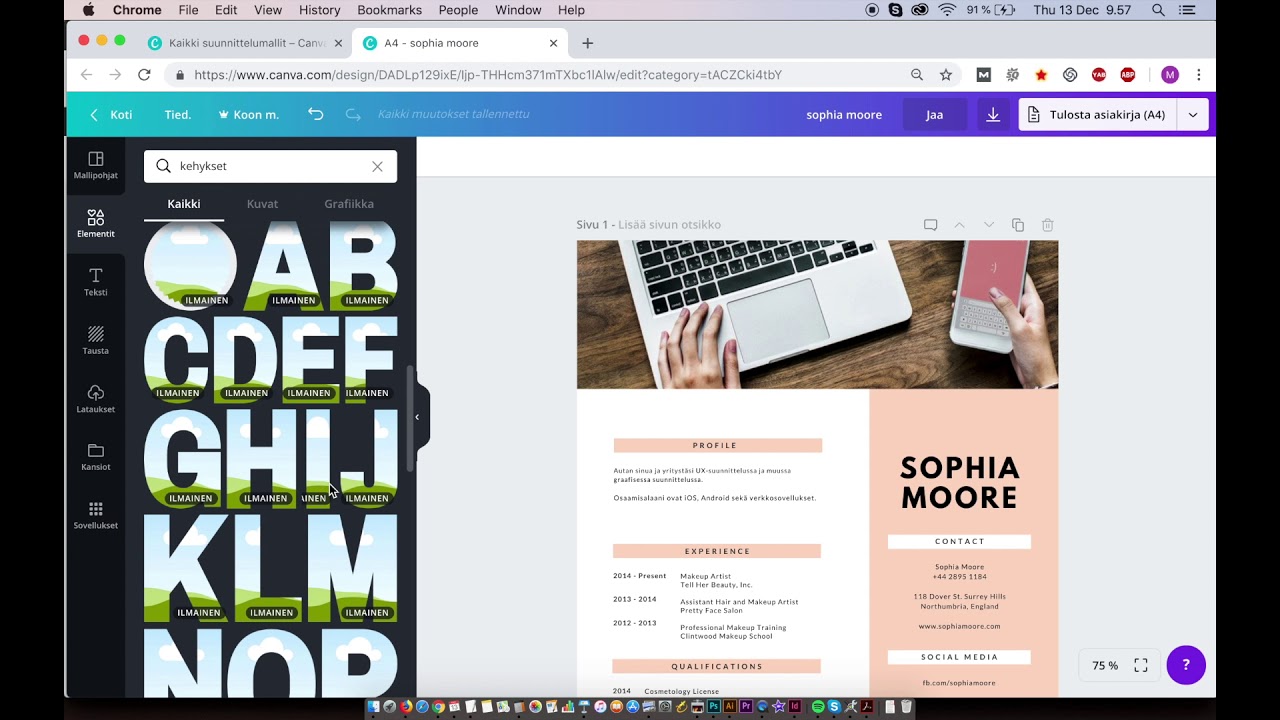
Task: Click the sophia moore design title
Action: [844, 114]
